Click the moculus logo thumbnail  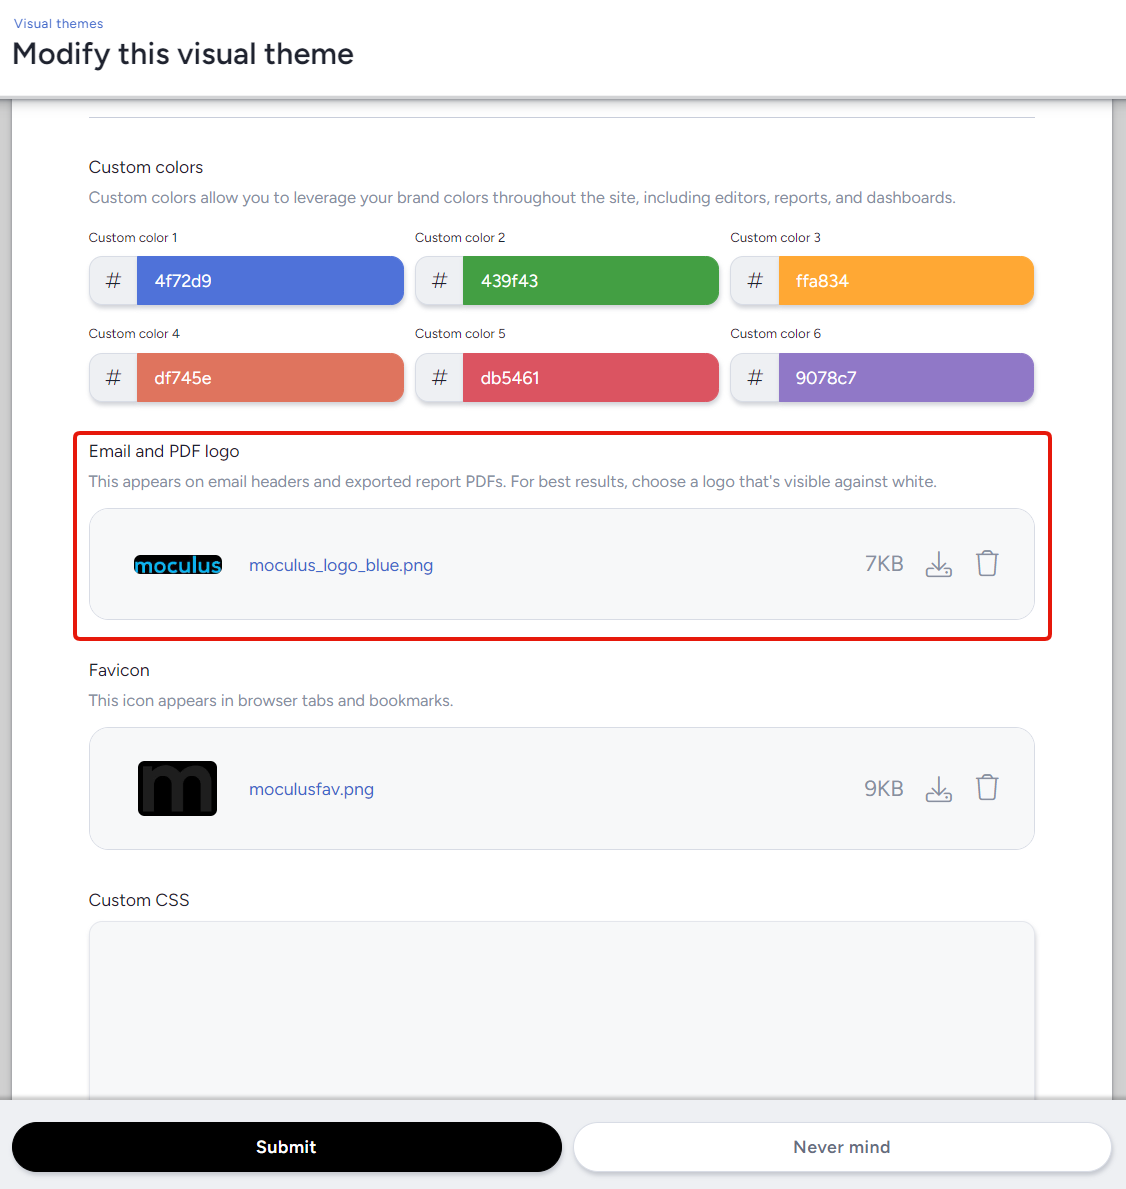coord(178,565)
